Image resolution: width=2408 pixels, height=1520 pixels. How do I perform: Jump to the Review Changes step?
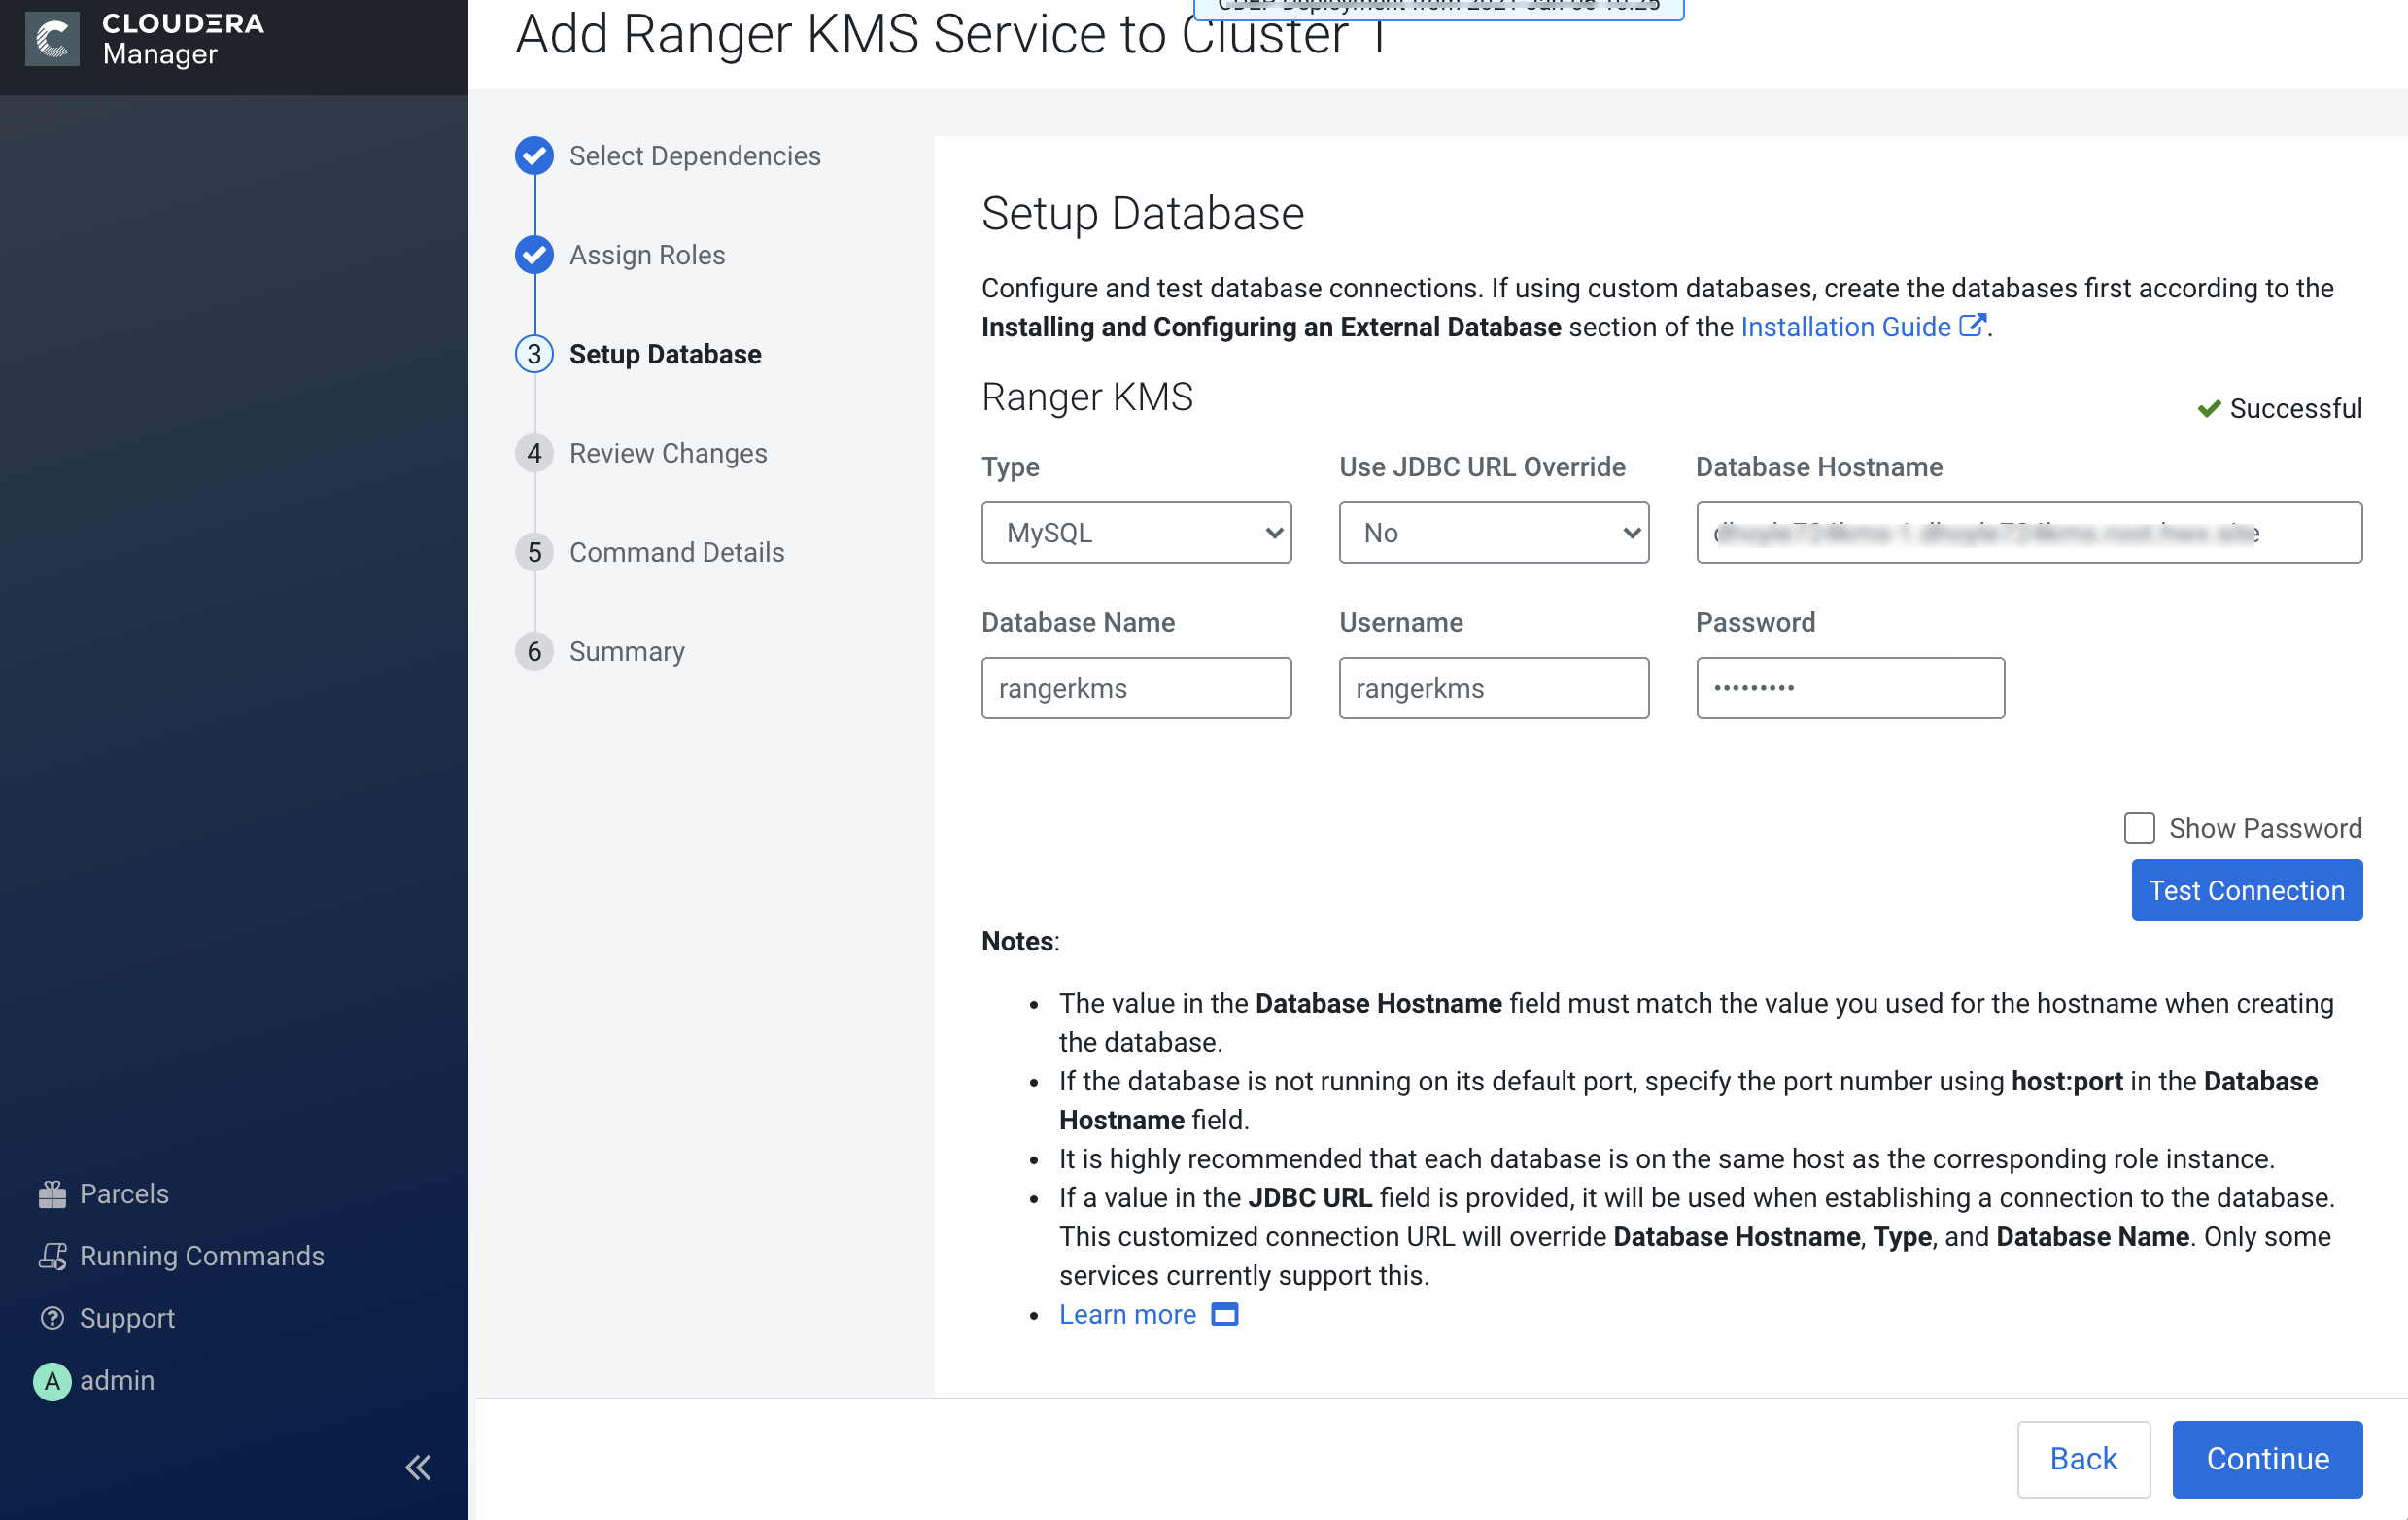coord(668,453)
